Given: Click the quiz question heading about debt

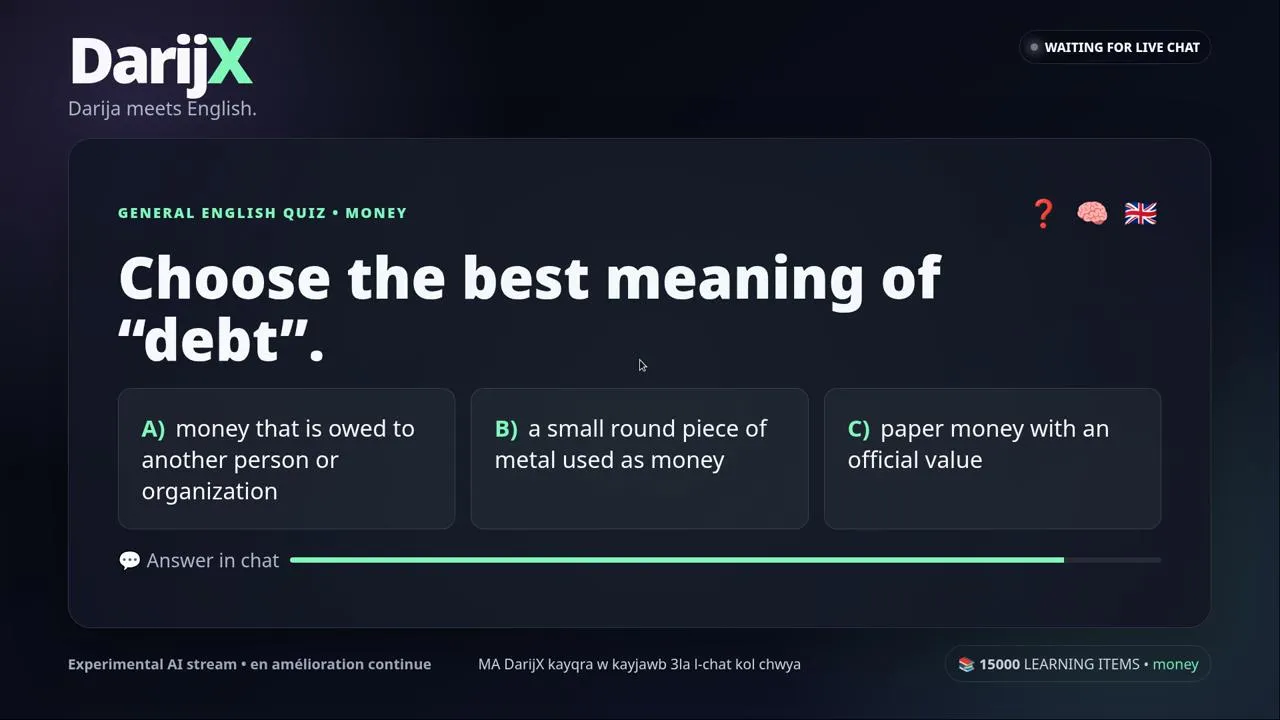Looking at the screenshot, I should point(530,308).
